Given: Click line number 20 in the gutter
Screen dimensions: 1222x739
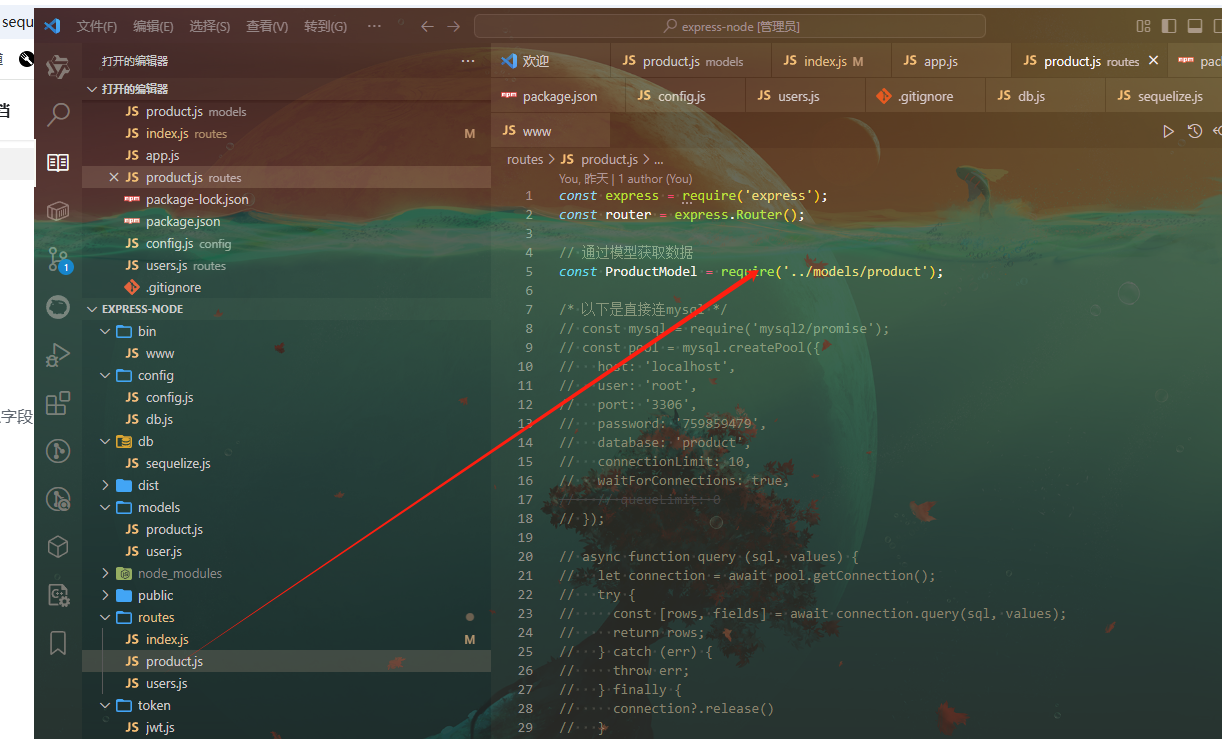Looking at the screenshot, I should [525, 556].
